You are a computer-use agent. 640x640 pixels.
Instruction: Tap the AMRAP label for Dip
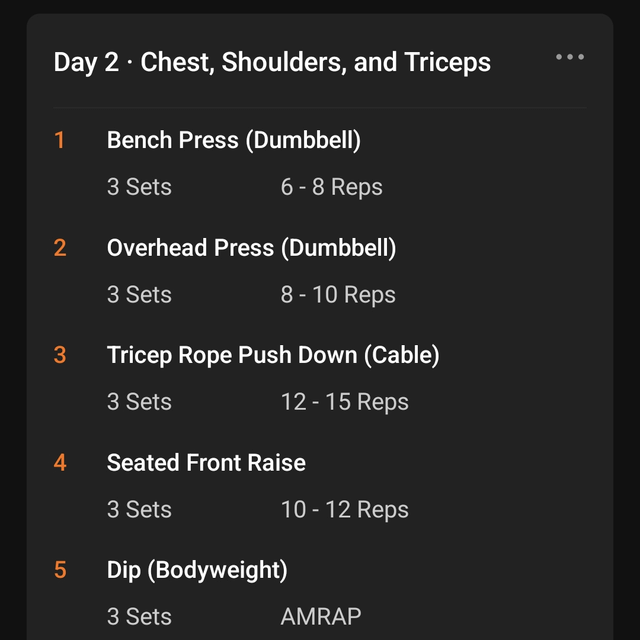coord(320,617)
